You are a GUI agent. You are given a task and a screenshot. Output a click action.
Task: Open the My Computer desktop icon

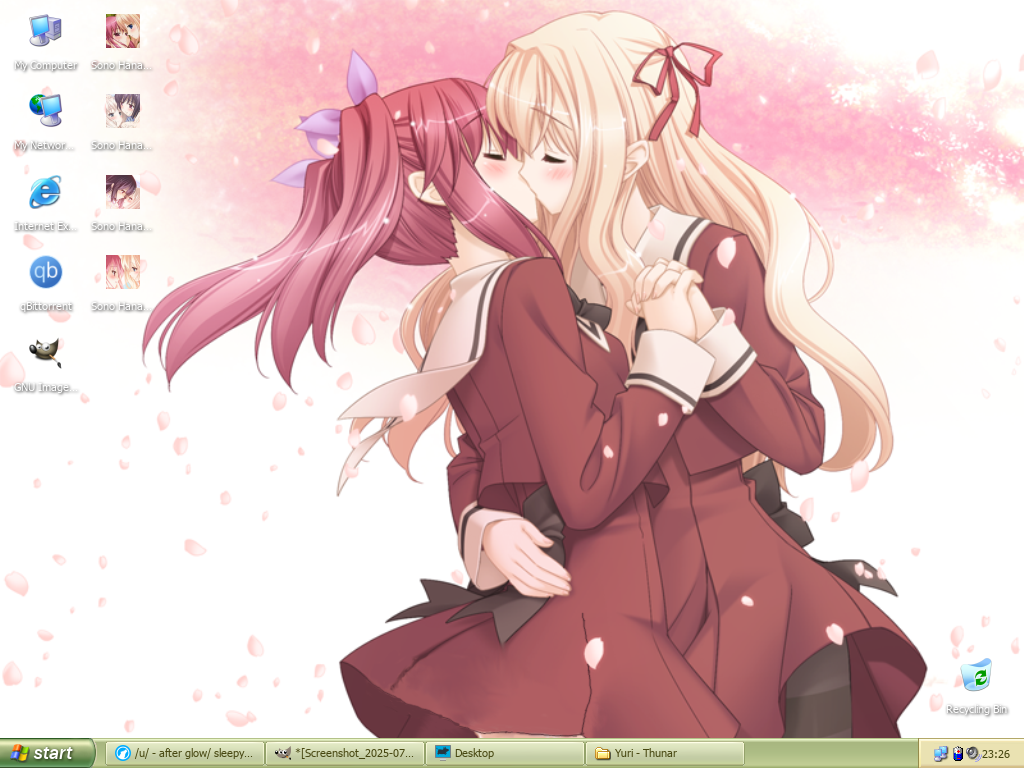[x=46, y=42]
